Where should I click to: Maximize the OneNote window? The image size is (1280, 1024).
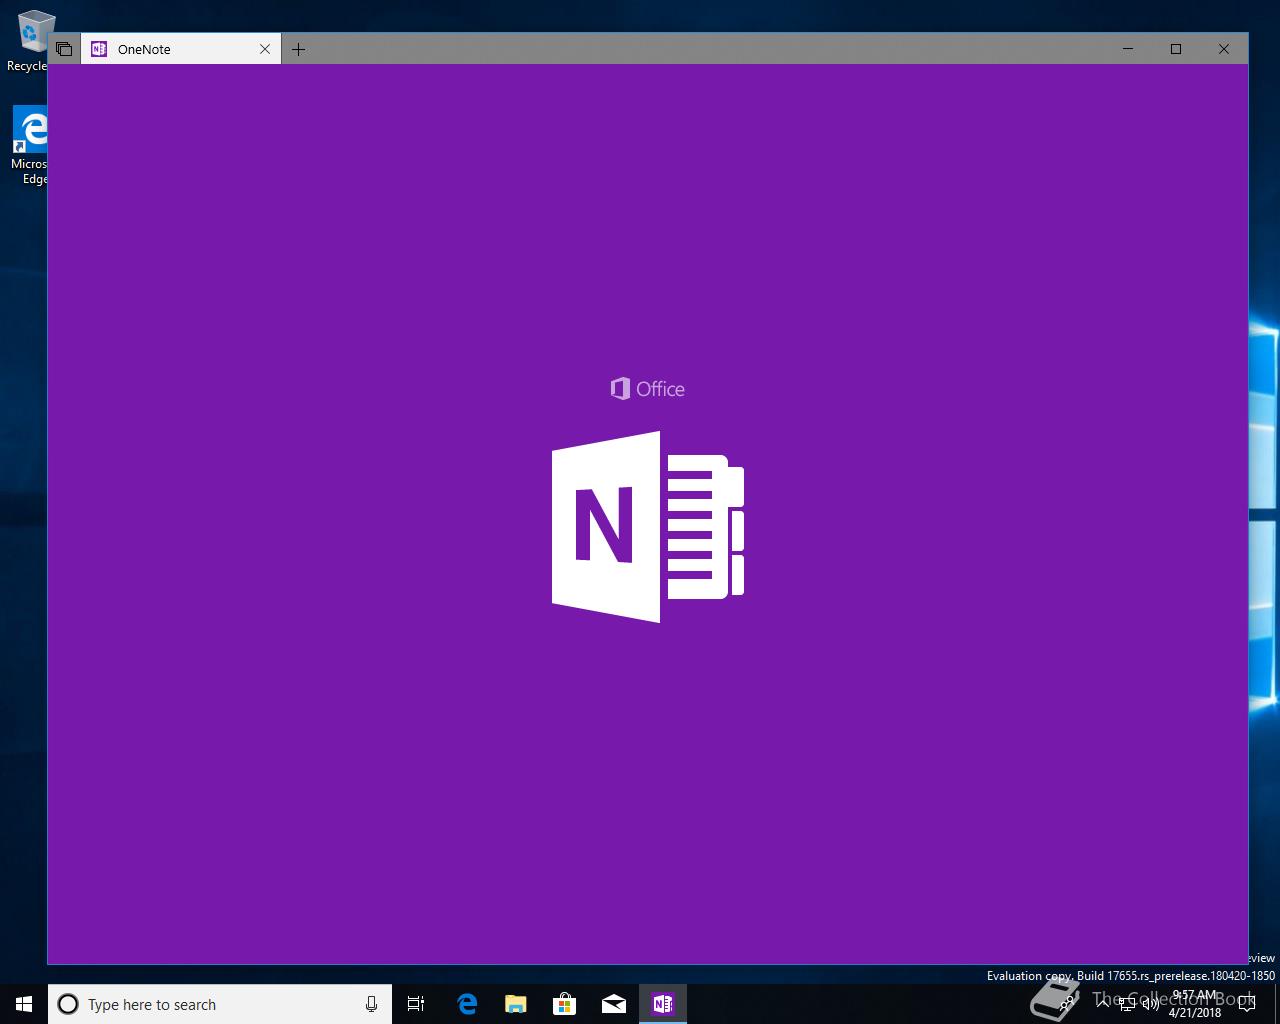coord(1176,49)
